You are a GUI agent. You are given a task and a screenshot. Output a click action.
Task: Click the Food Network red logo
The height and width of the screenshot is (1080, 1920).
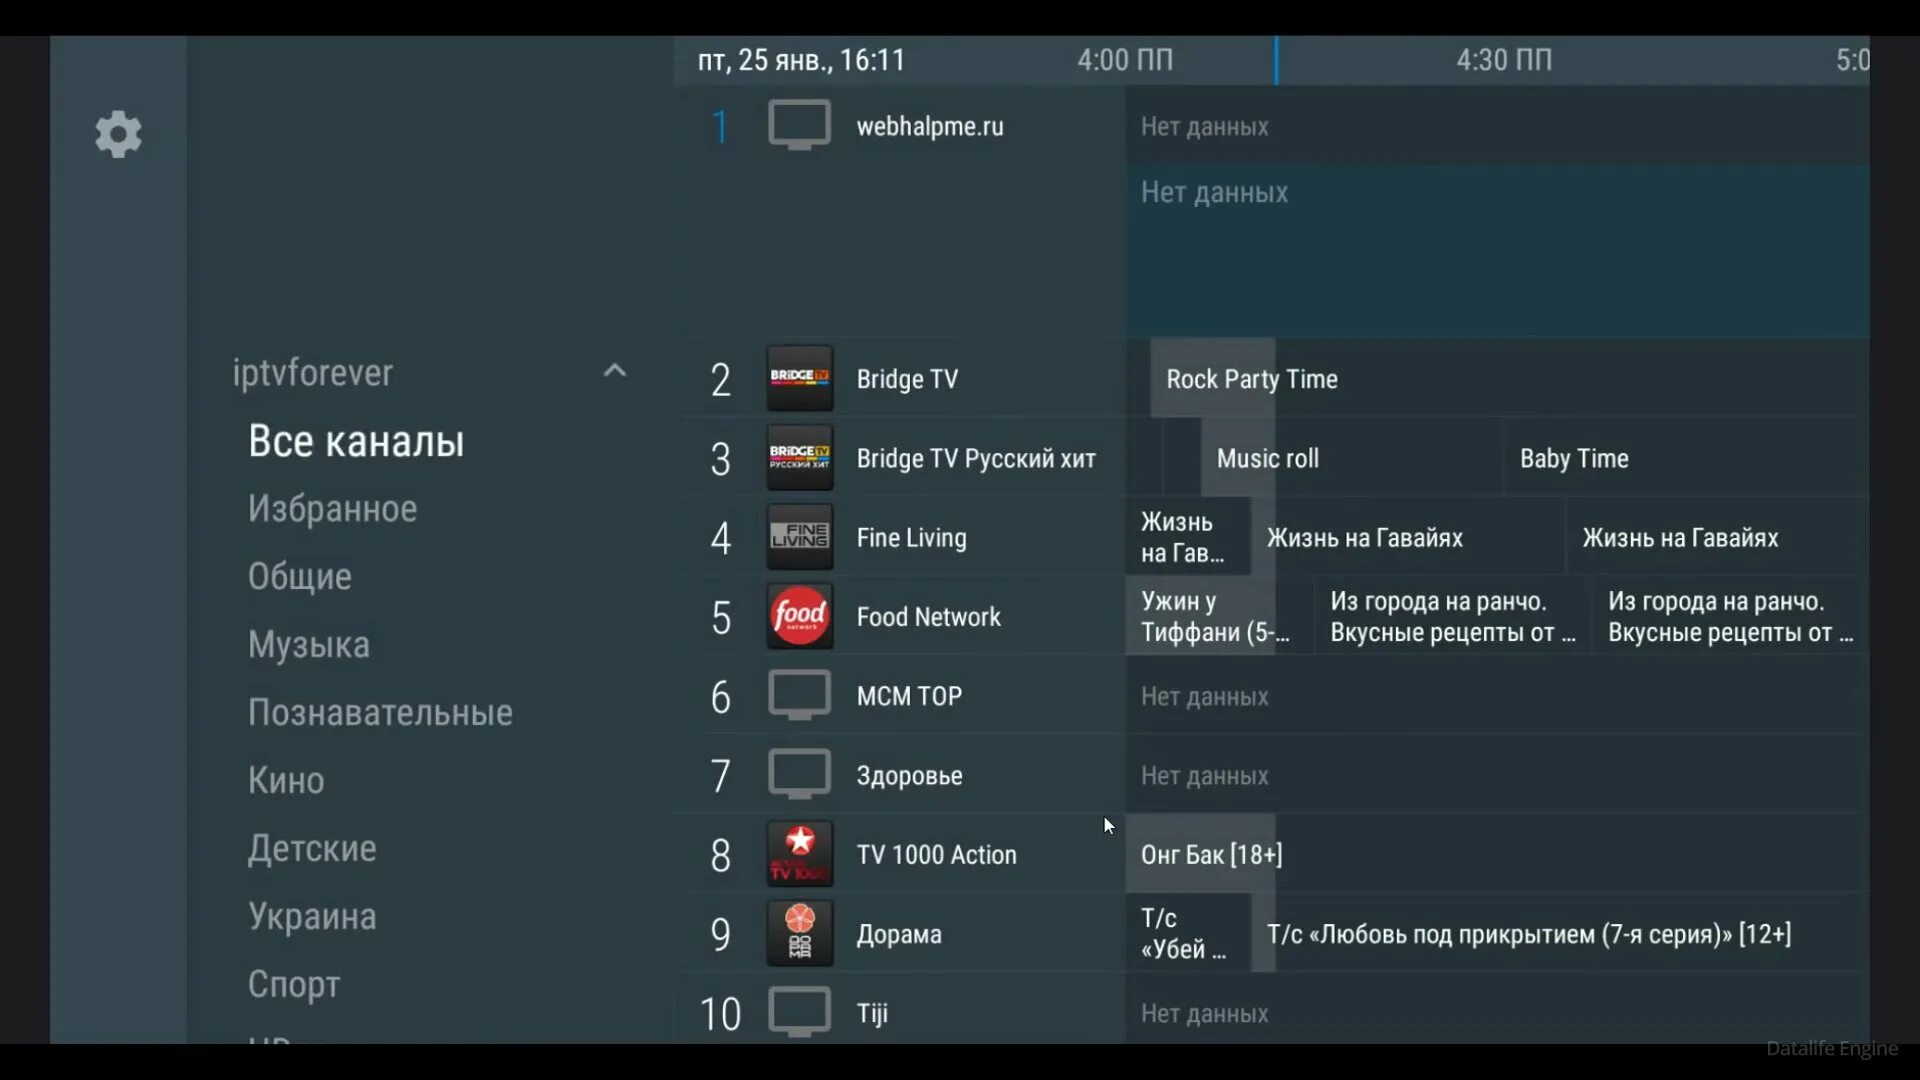(799, 616)
